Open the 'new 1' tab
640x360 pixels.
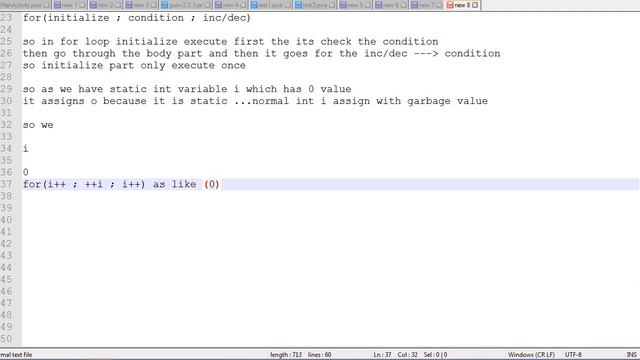click(69, 5)
